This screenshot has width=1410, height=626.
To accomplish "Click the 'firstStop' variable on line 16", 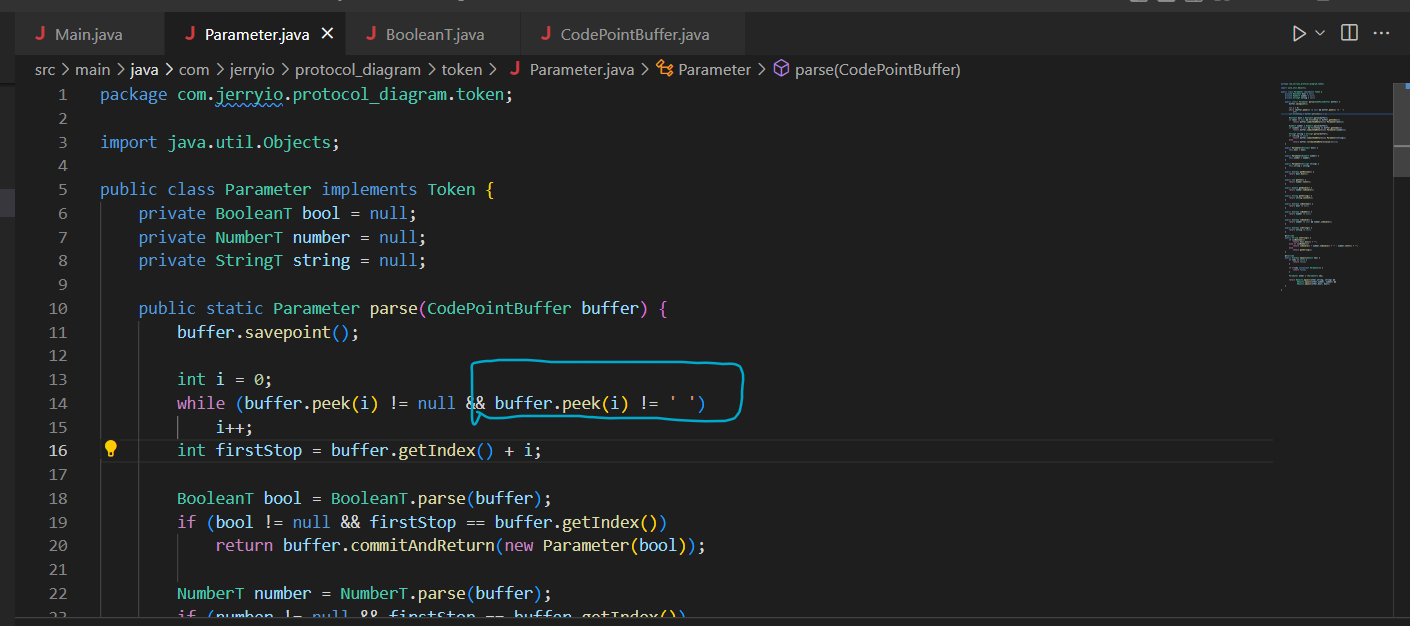I will tap(259, 450).
